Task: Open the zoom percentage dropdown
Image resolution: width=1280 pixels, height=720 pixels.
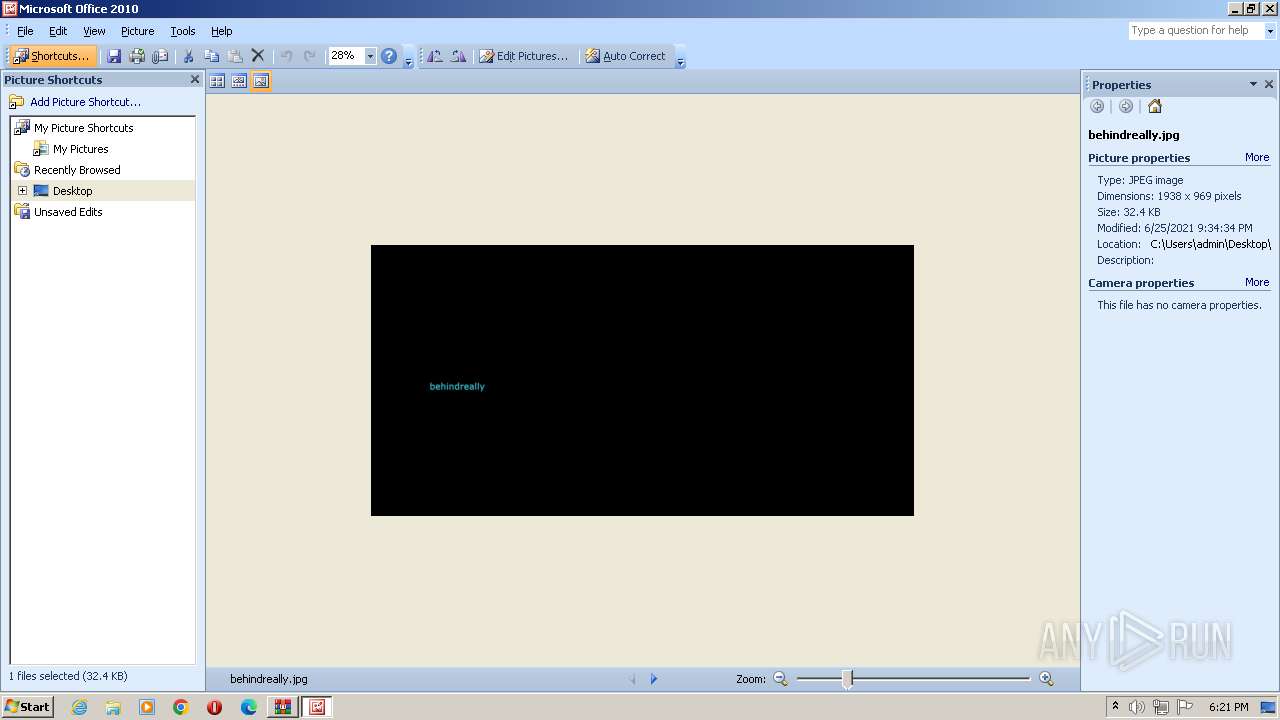Action: pos(370,56)
